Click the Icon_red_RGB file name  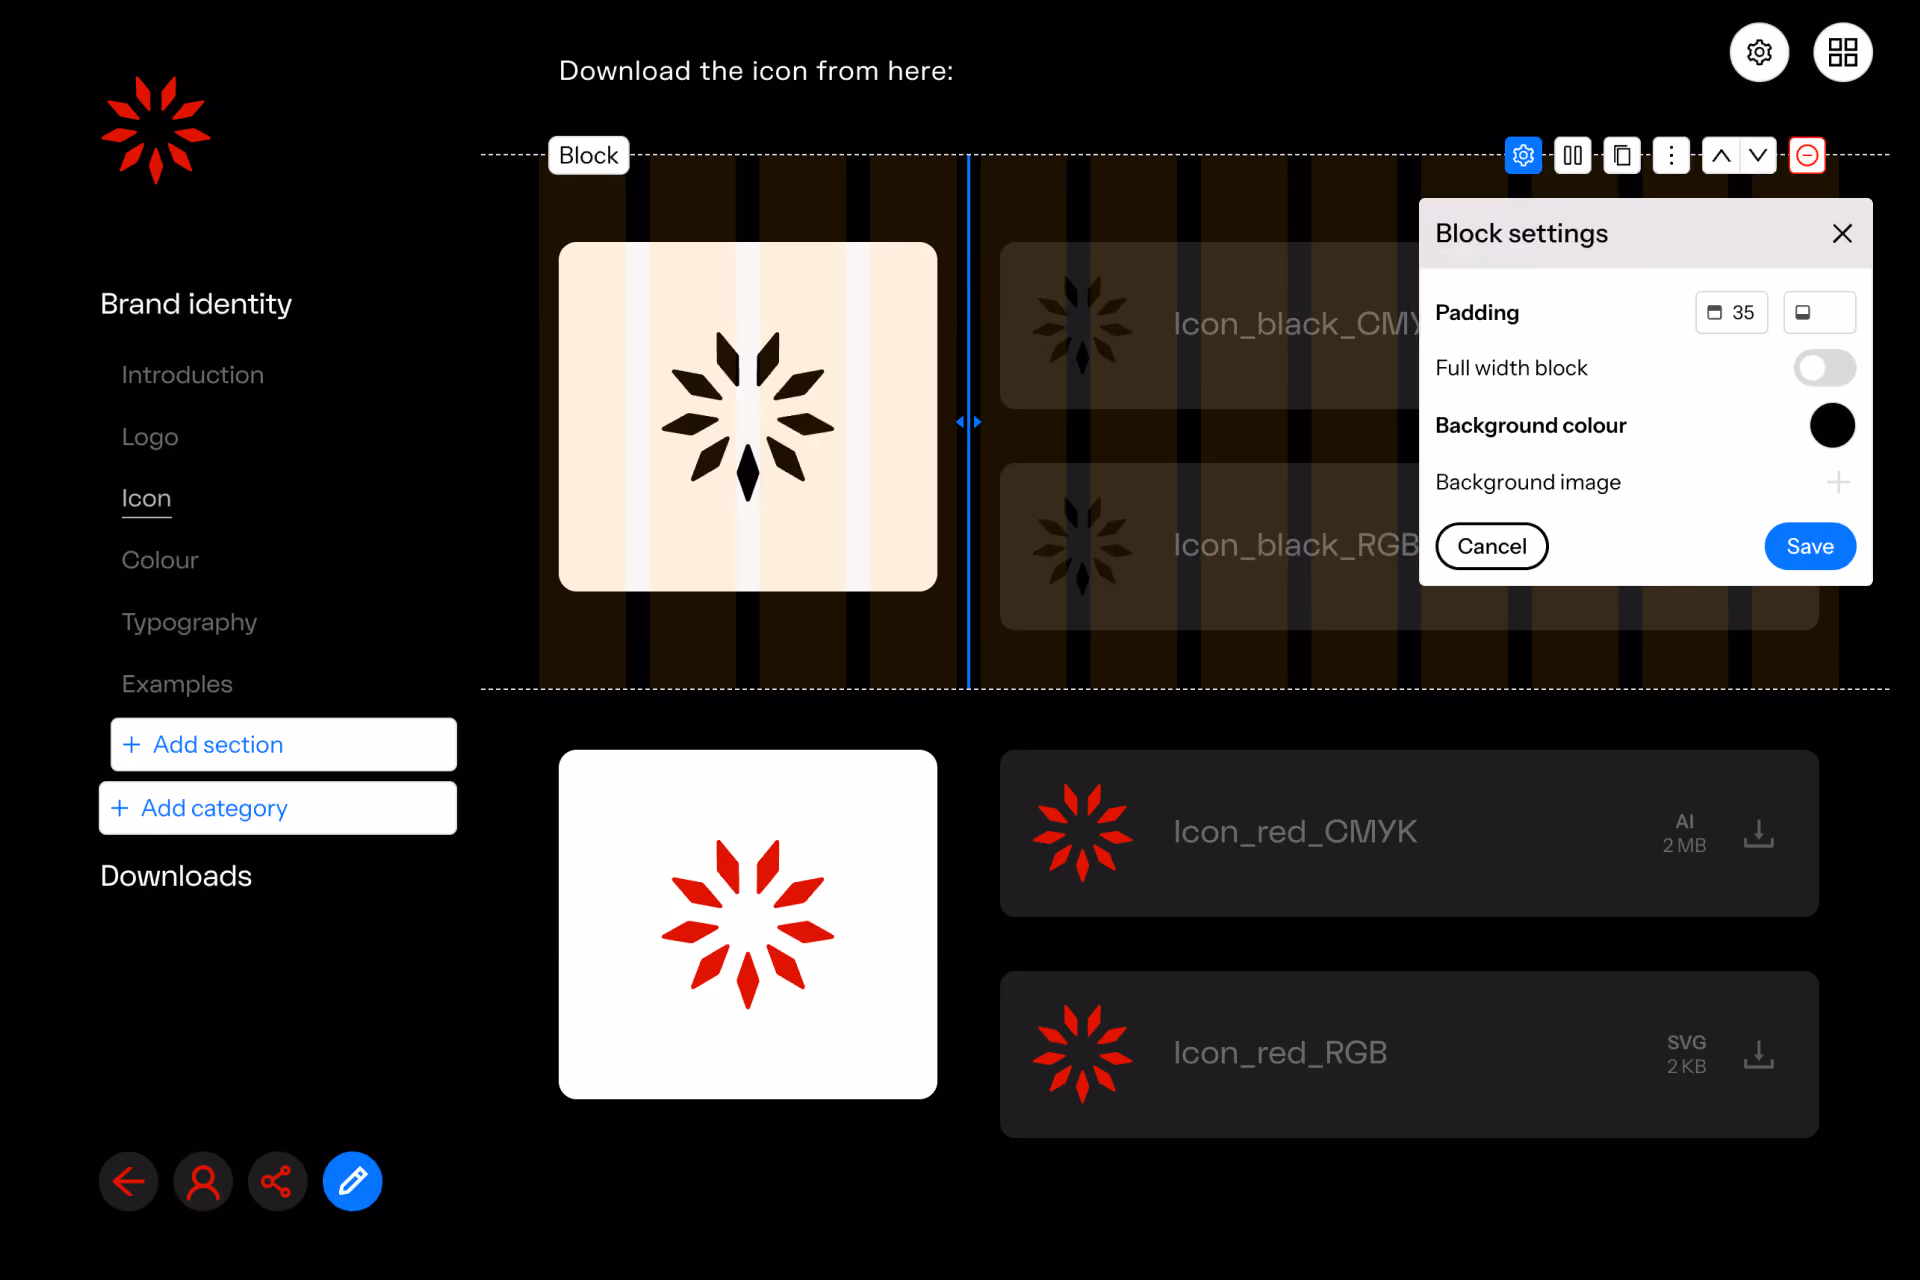[x=1280, y=1053]
